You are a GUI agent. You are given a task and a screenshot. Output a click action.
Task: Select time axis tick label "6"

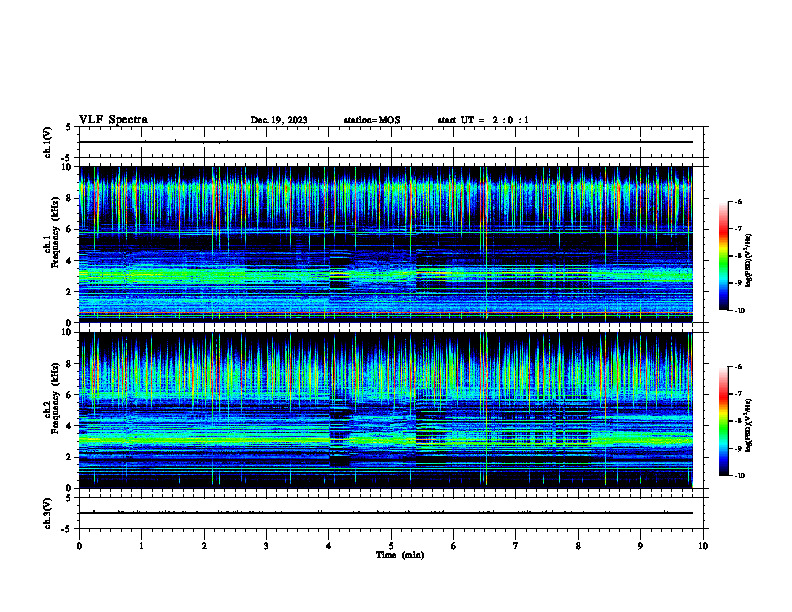(454, 546)
